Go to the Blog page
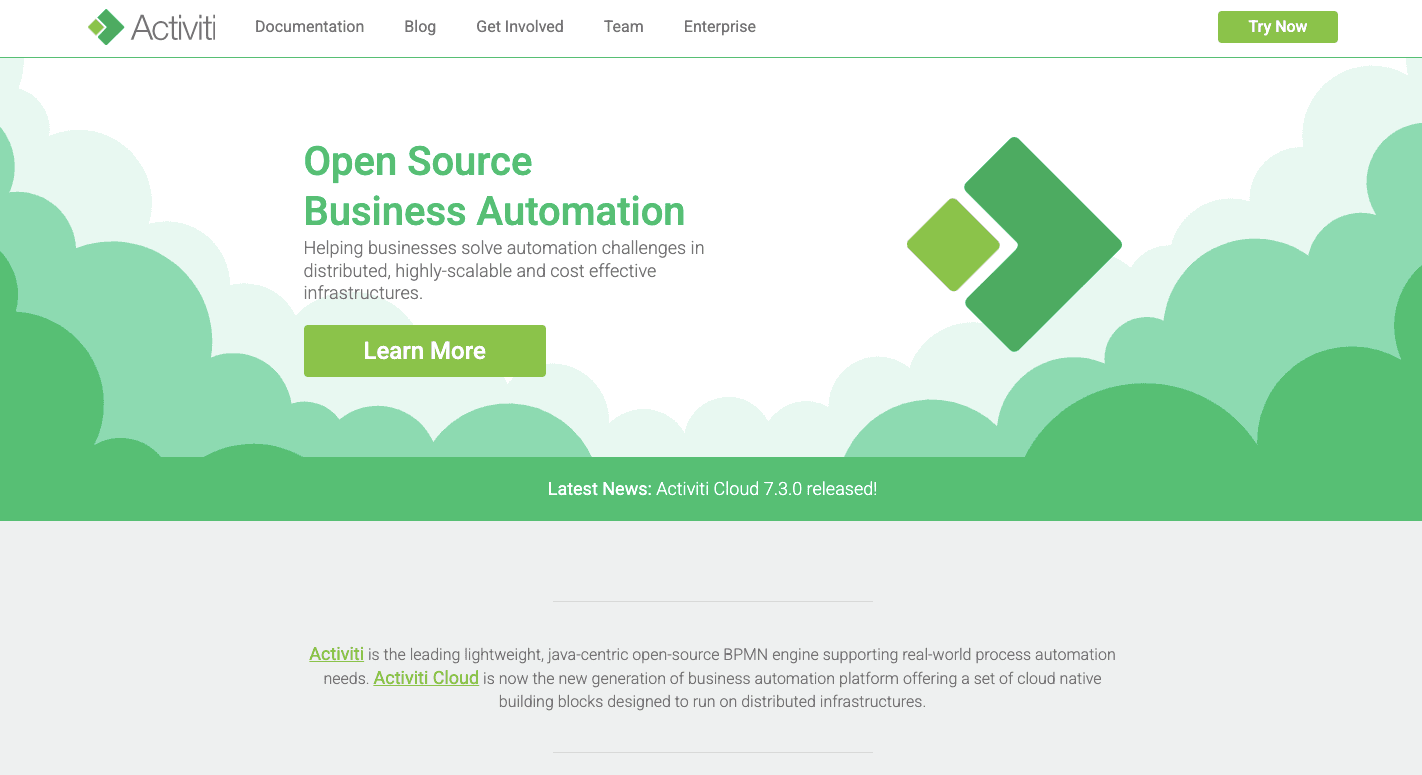Viewport: 1422px width, 775px height. pos(420,27)
